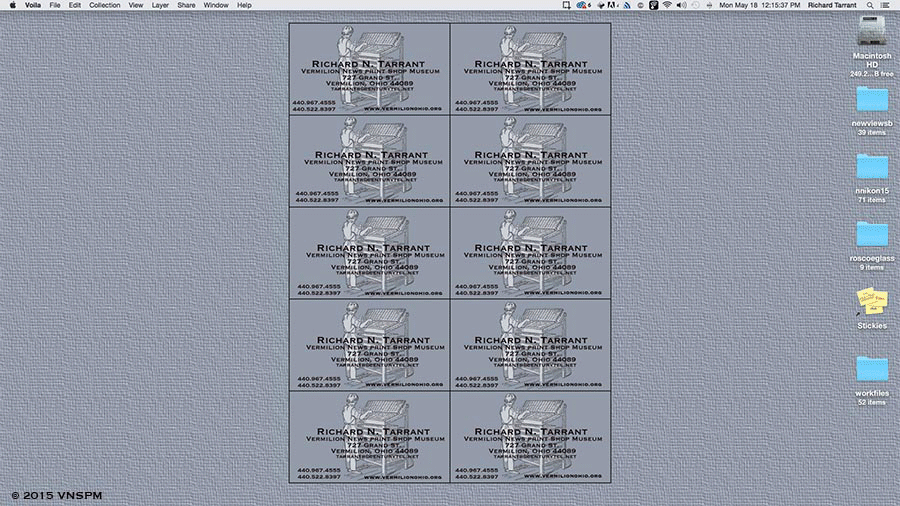Select the roscoeglass folder
Viewport: 900px width, 506px height.
tap(872, 235)
